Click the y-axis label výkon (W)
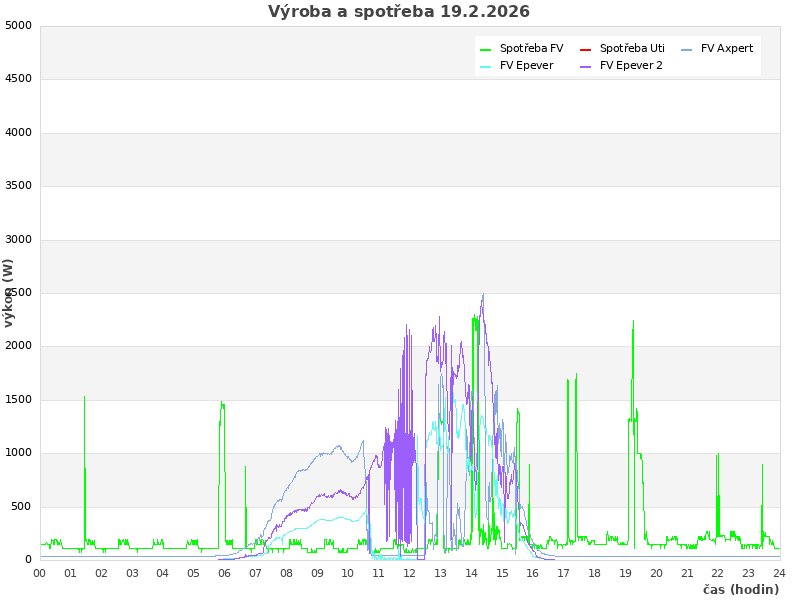The width and height of the screenshot is (800, 600). point(9,292)
